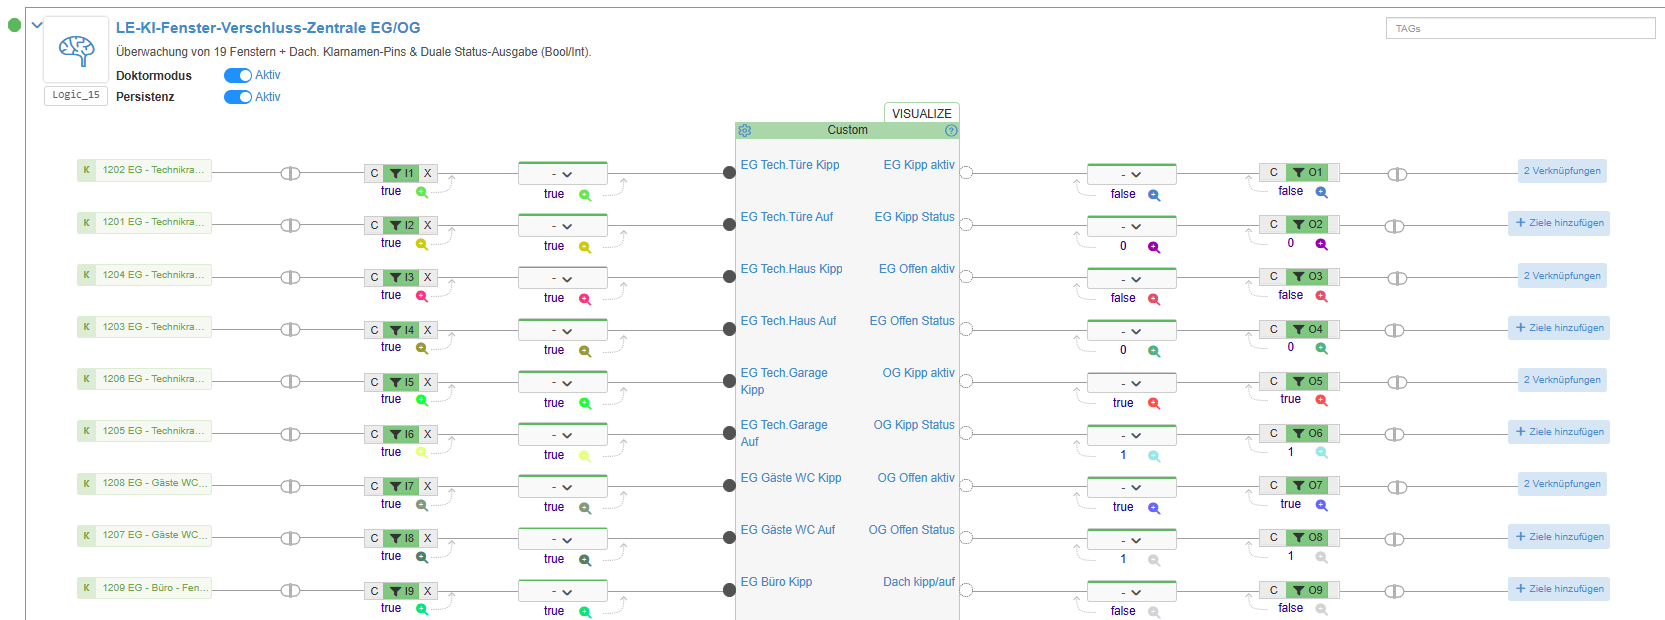Screen dimensions: 1665x620
Task: Click the 2 Verknüpfungen button for O1
Action: coord(1561,171)
